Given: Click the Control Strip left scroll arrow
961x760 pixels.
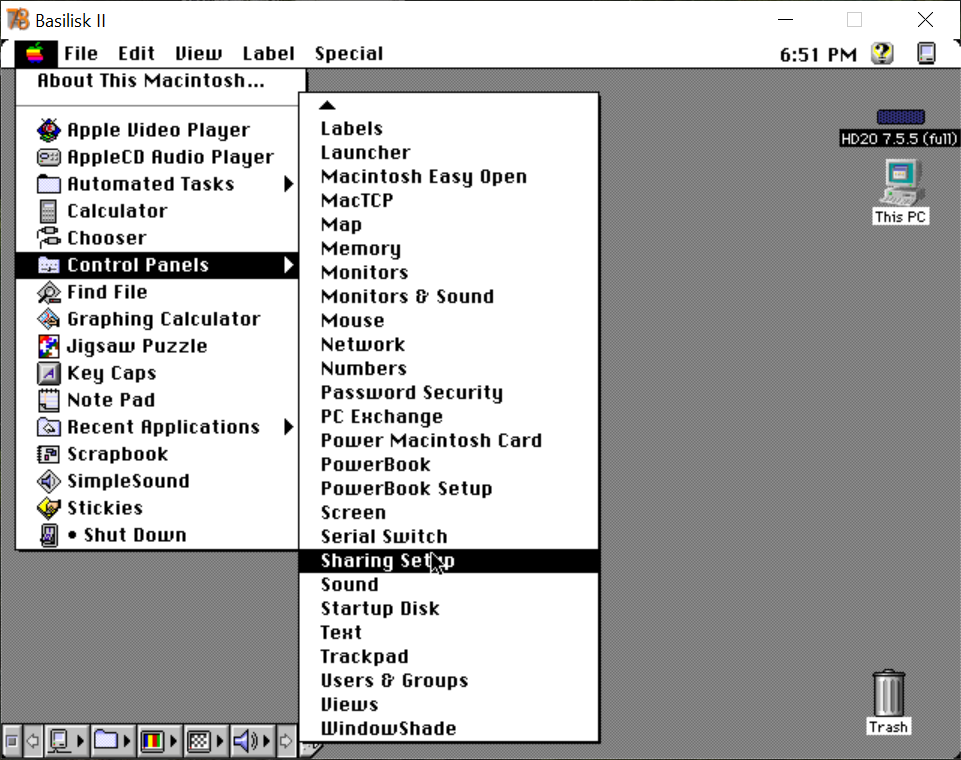Looking at the screenshot, I should coord(33,742).
